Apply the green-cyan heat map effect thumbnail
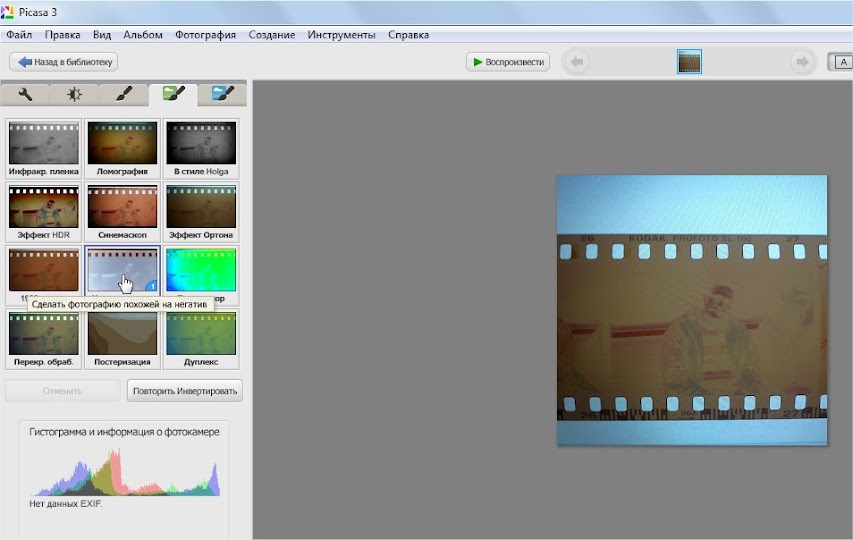 click(201, 270)
